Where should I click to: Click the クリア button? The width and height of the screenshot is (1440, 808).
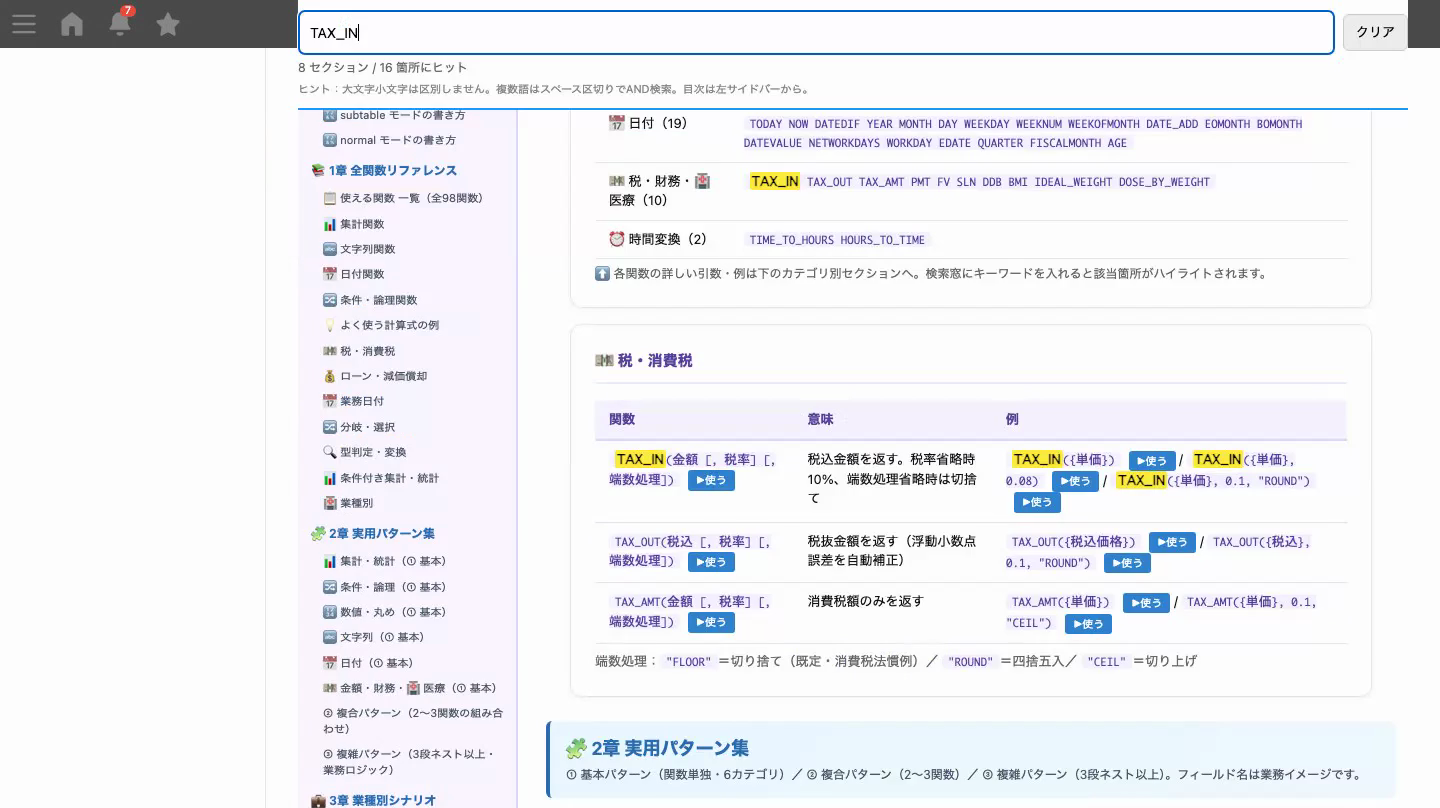tap(1375, 32)
